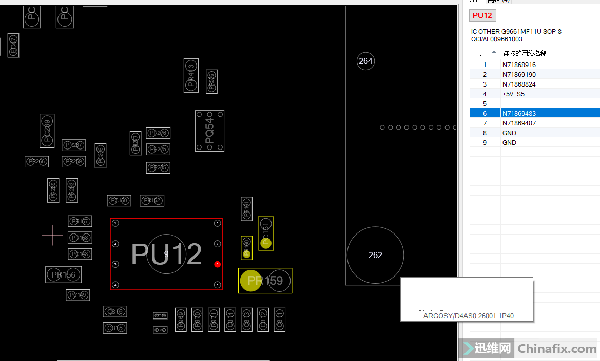Select pin 4 row in the pin list
The width and height of the screenshot is (600, 361).
[x=535, y=94]
